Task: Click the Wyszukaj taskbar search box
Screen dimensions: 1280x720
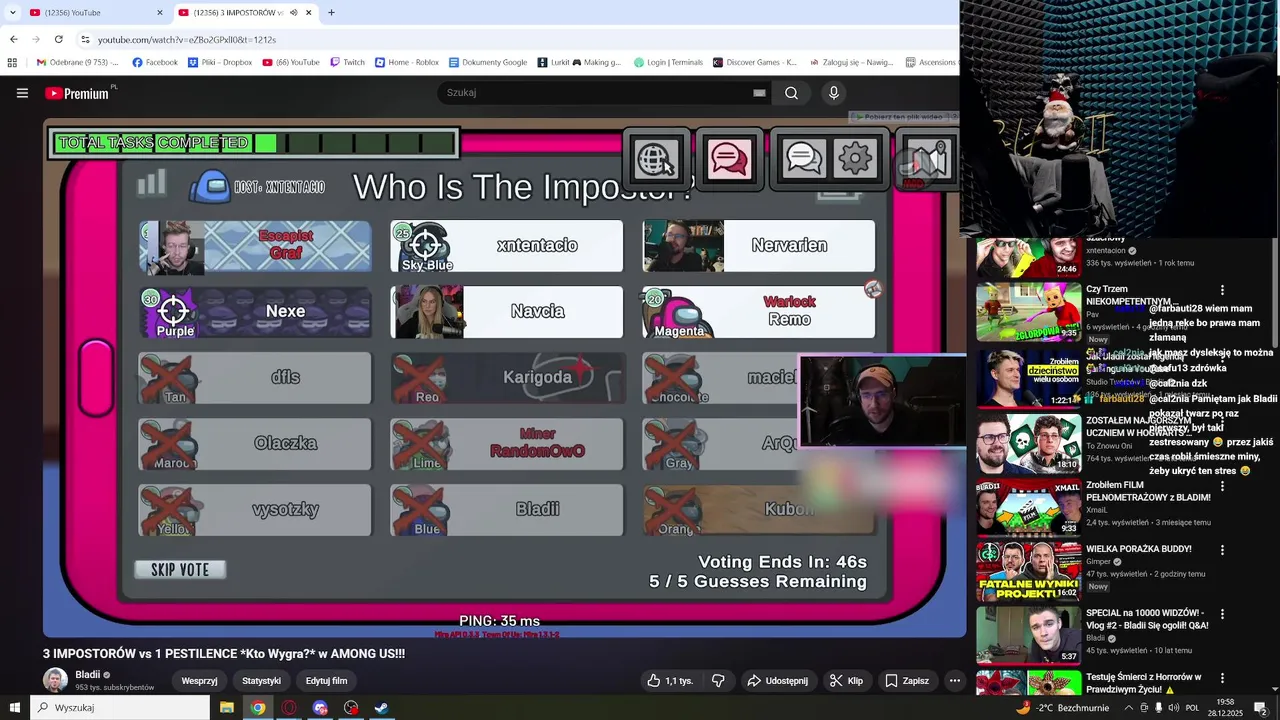Action: click(x=120, y=707)
